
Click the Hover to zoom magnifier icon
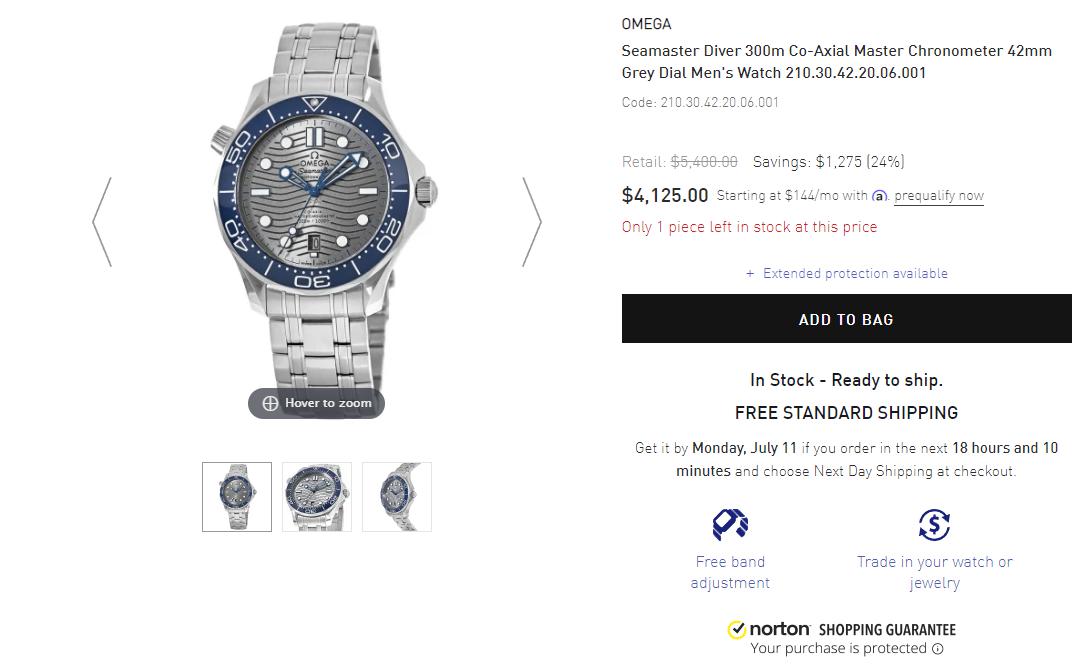[270, 403]
